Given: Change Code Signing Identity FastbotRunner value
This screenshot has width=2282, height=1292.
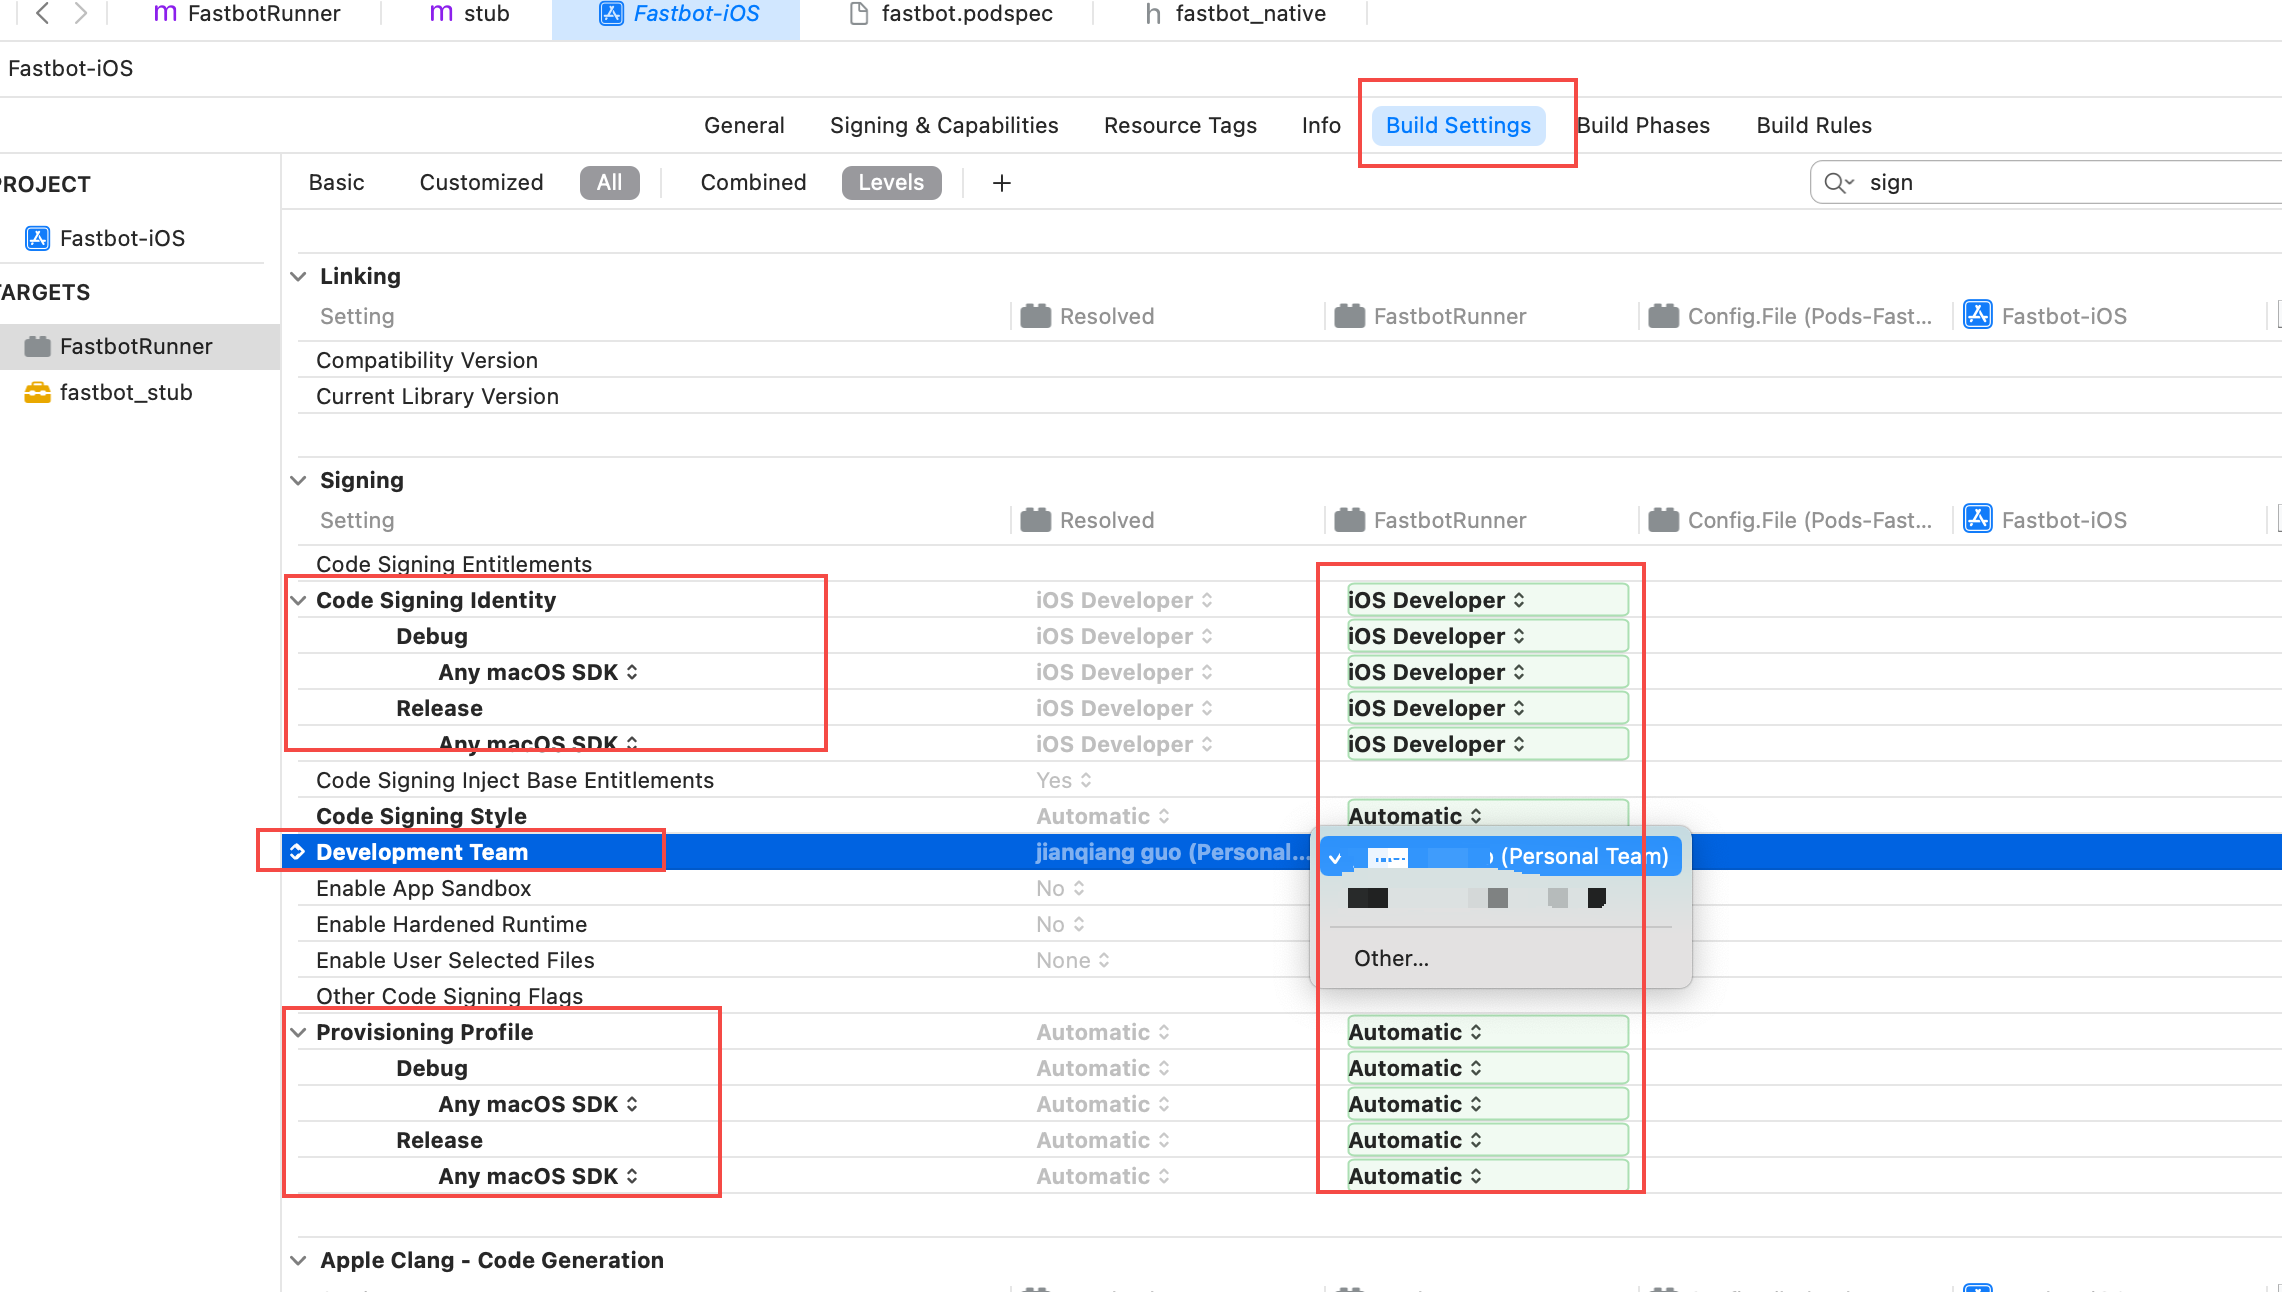Looking at the screenshot, I should point(1486,600).
